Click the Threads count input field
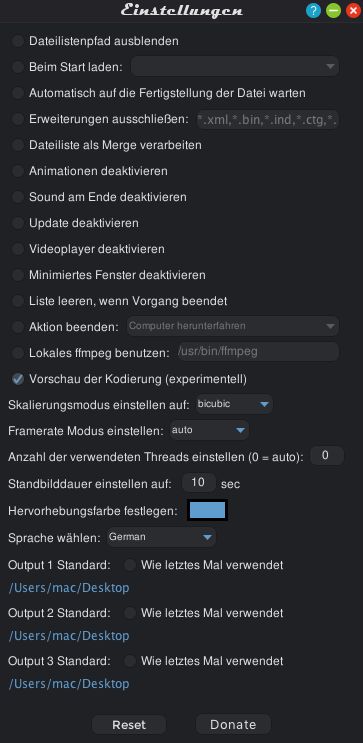The width and height of the screenshot is (363, 743). (x=327, y=456)
